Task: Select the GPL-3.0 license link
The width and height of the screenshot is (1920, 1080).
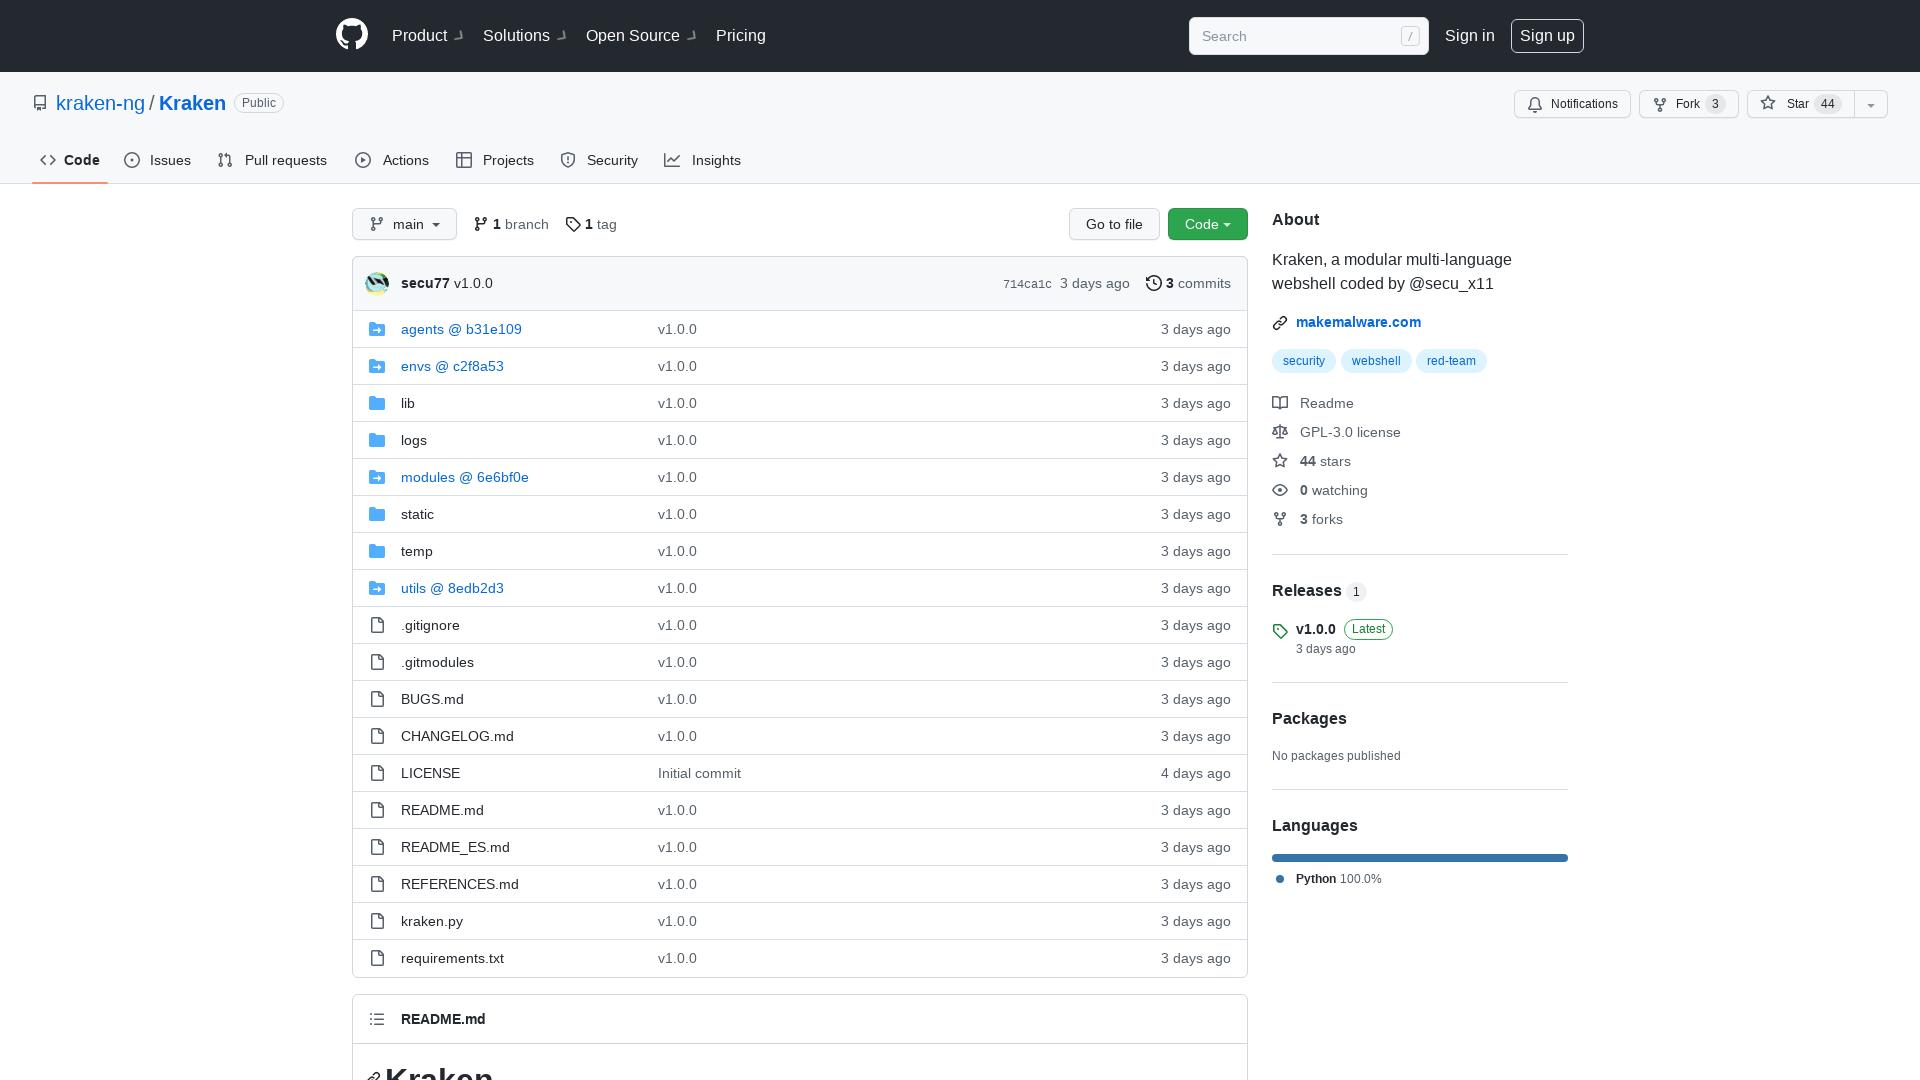Action: 1349,431
